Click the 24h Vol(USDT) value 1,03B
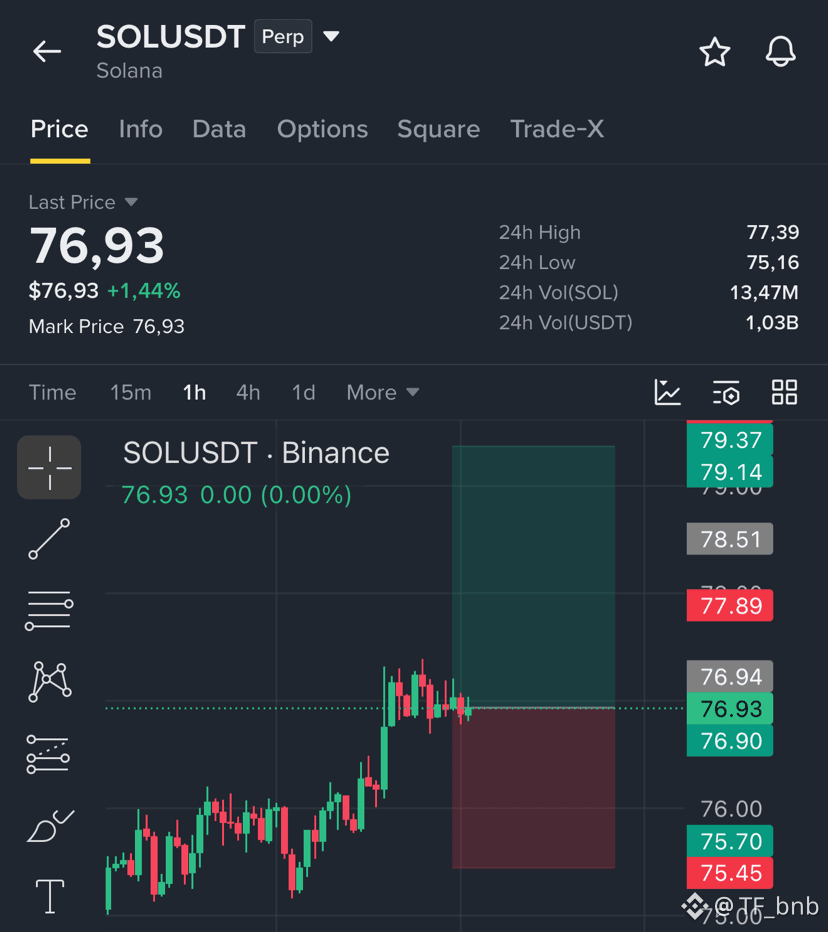This screenshot has width=828, height=932. pos(772,323)
